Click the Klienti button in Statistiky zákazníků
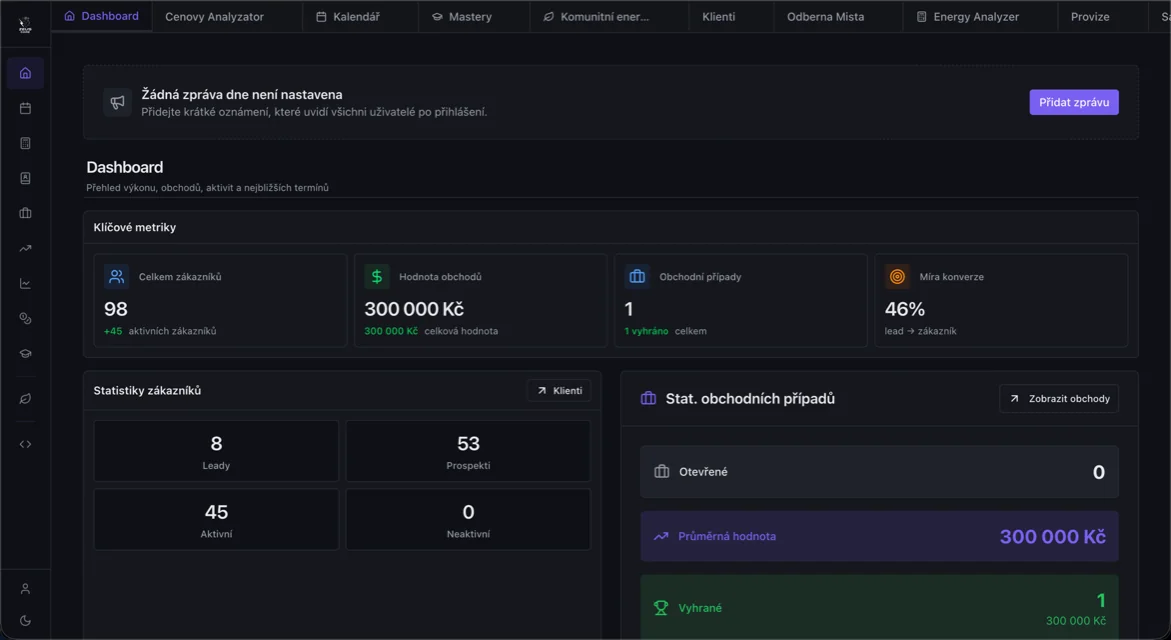 pyautogui.click(x=559, y=391)
